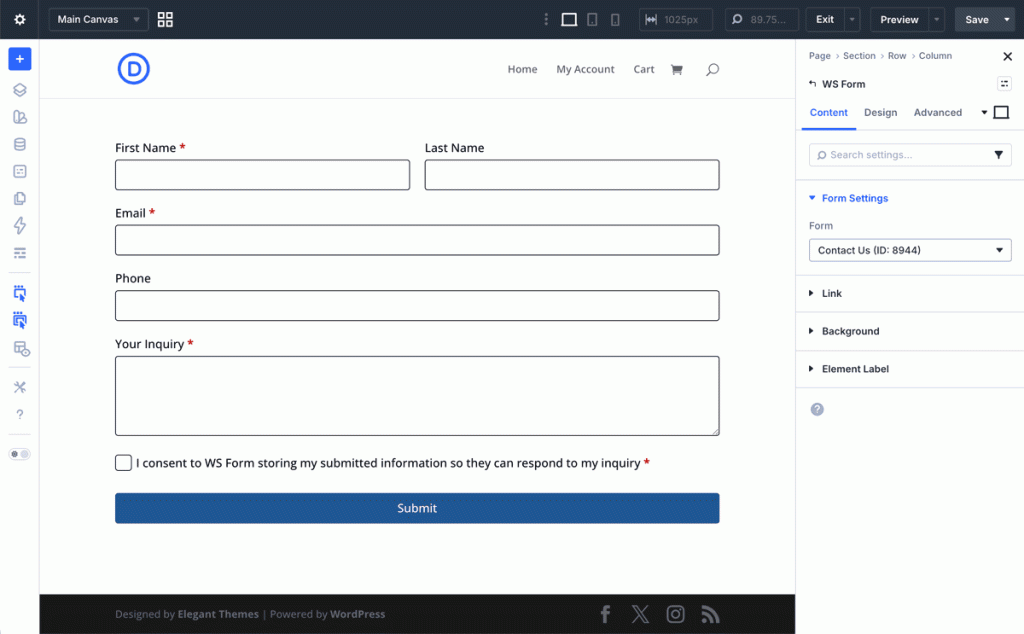Open X social icon in footer
This screenshot has height=634, width=1024.
pyautogui.click(x=640, y=614)
